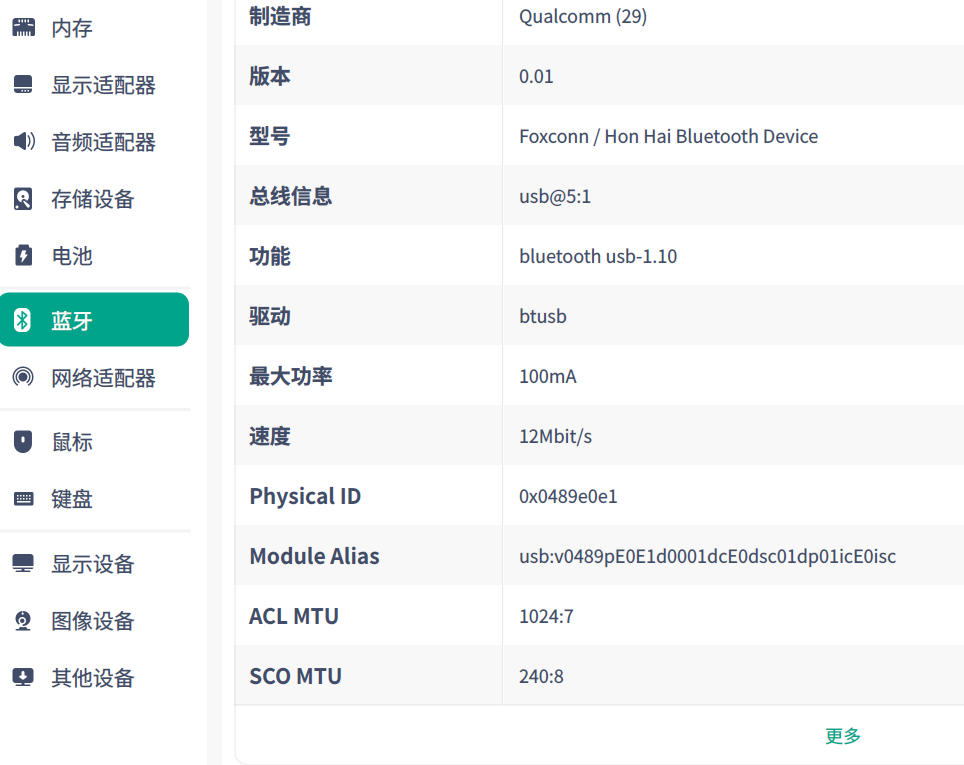The width and height of the screenshot is (964, 765).
Task: Select 网络适配器 in the sidebar
Action: 103,378
